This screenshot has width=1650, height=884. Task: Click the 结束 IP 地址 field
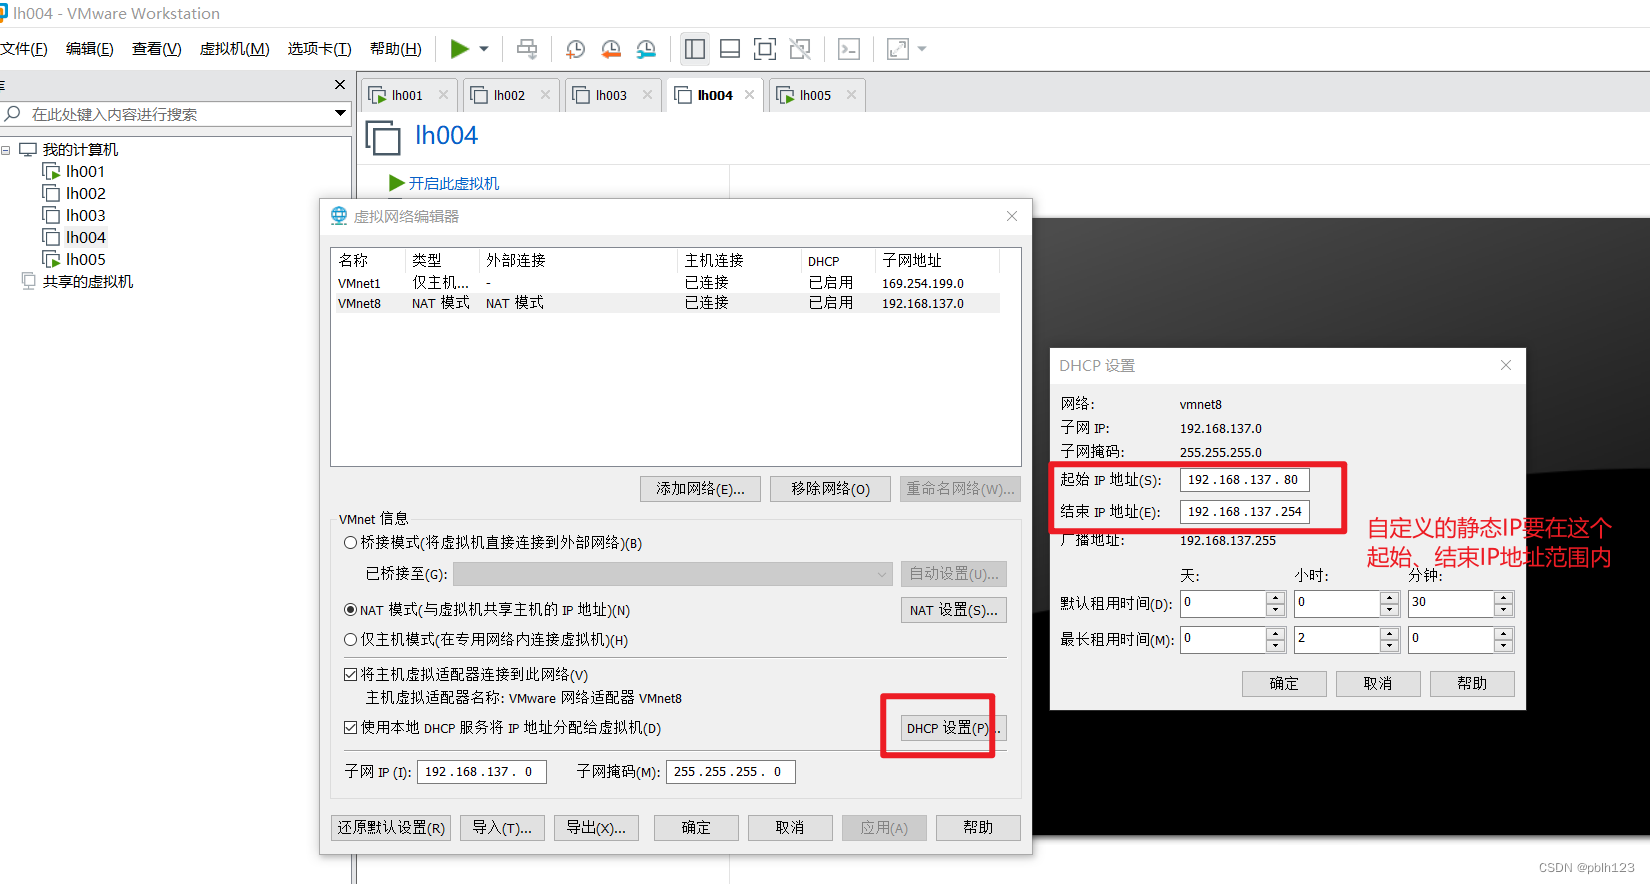pyautogui.click(x=1245, y=512)
